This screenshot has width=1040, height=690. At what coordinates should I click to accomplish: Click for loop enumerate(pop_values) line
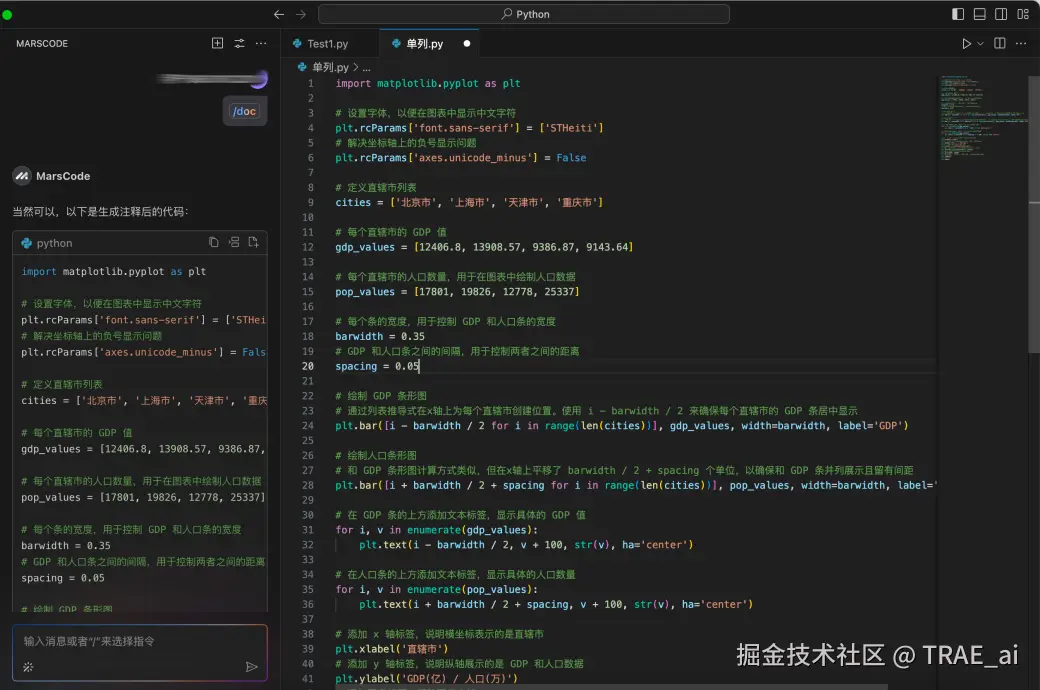[x=436, y=589]
